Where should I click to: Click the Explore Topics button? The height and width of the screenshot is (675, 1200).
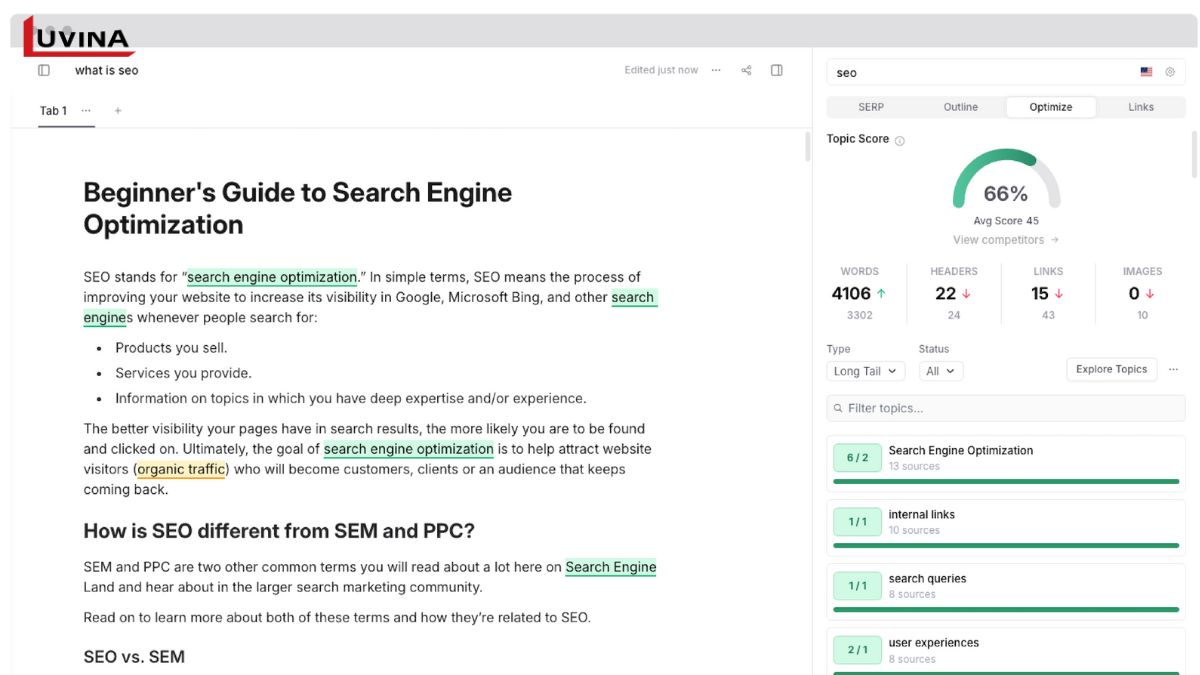[1111, 370]
